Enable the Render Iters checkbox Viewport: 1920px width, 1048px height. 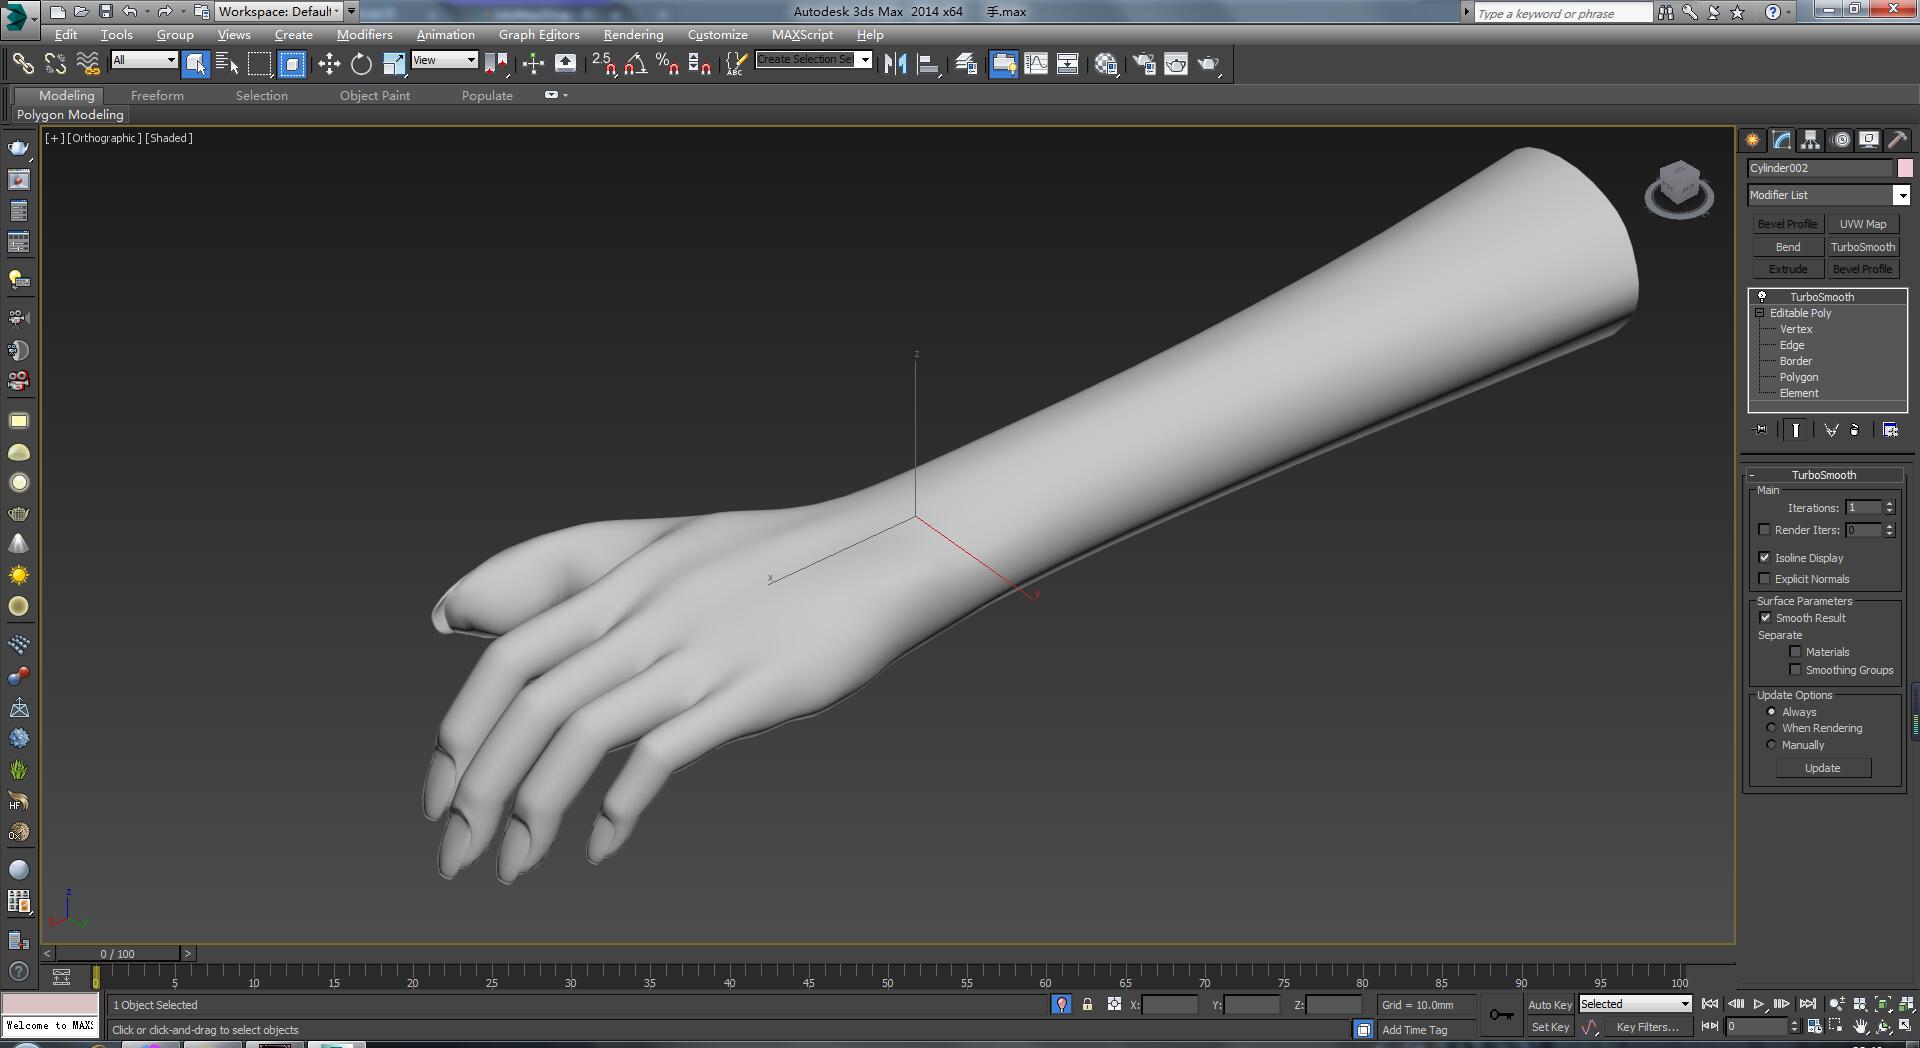pos(1764,530)
